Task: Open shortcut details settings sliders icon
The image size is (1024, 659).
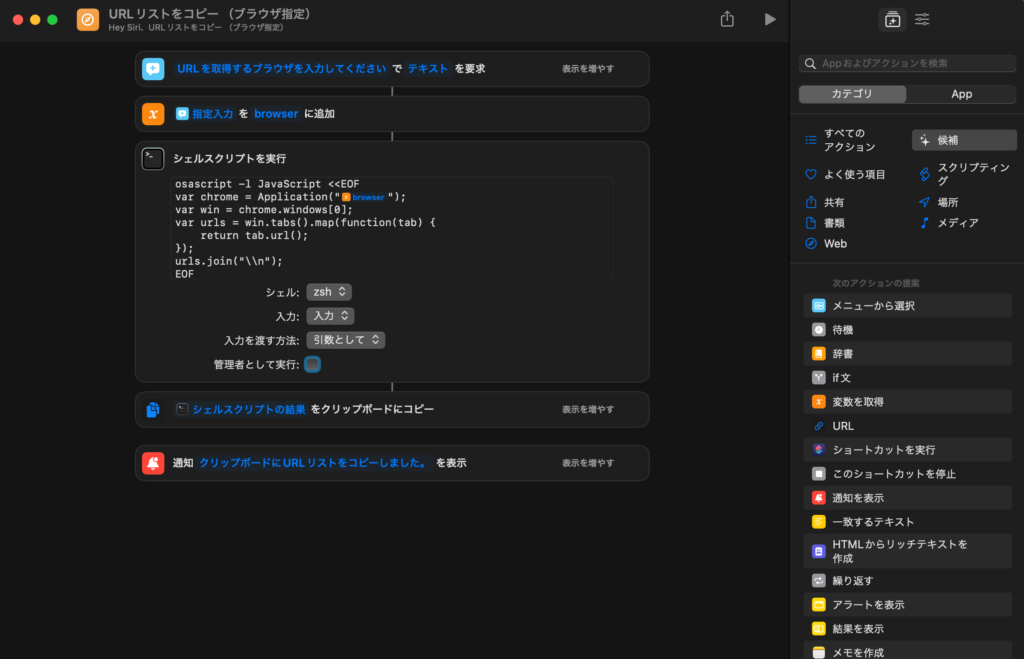Action: click(922, 19)
